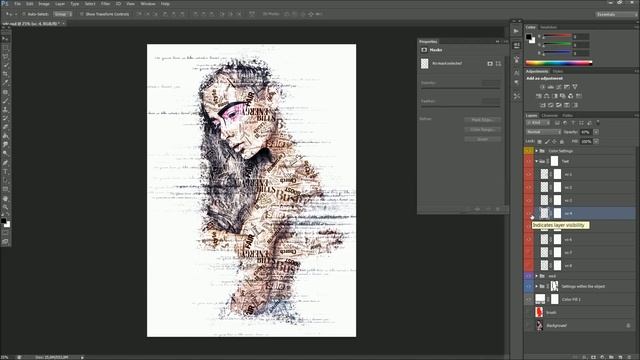The height and width of the screenshot is (360, 640).
Task: Open the Opacity slider arrow in Layers
Action: 596,132
